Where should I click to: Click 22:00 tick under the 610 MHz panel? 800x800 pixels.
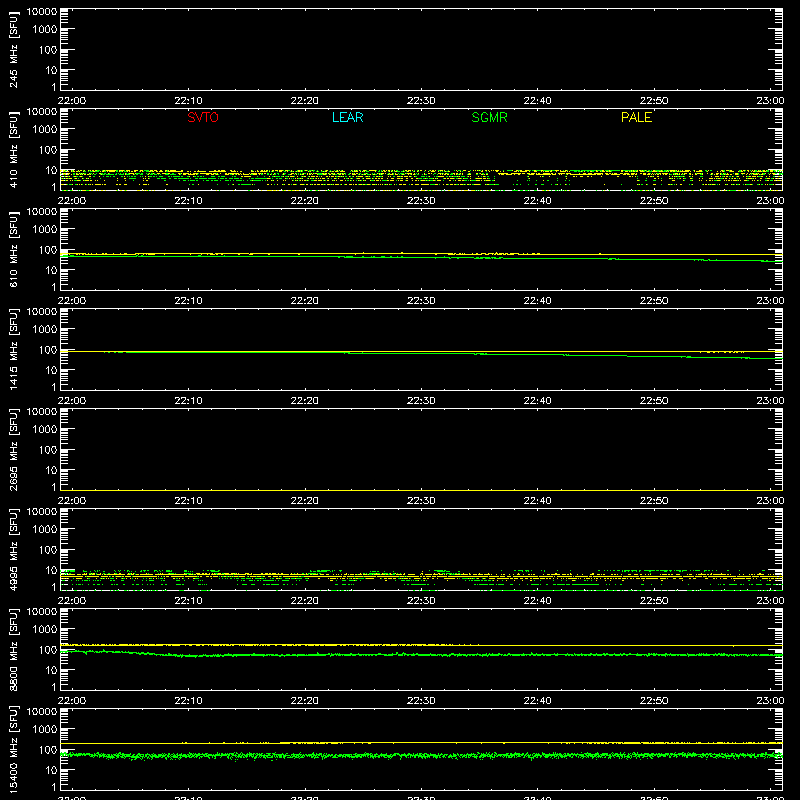(x=72, y=301)
